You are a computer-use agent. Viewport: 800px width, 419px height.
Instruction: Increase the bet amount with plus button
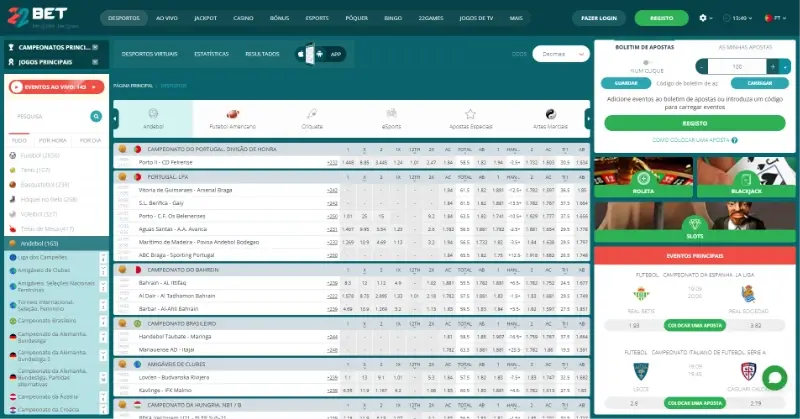[773, 65]
